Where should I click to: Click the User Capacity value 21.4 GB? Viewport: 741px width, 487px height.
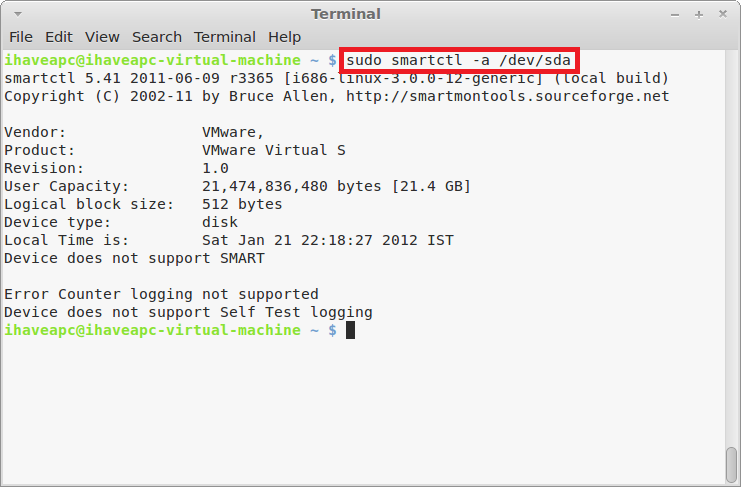[x=431, y=187]
